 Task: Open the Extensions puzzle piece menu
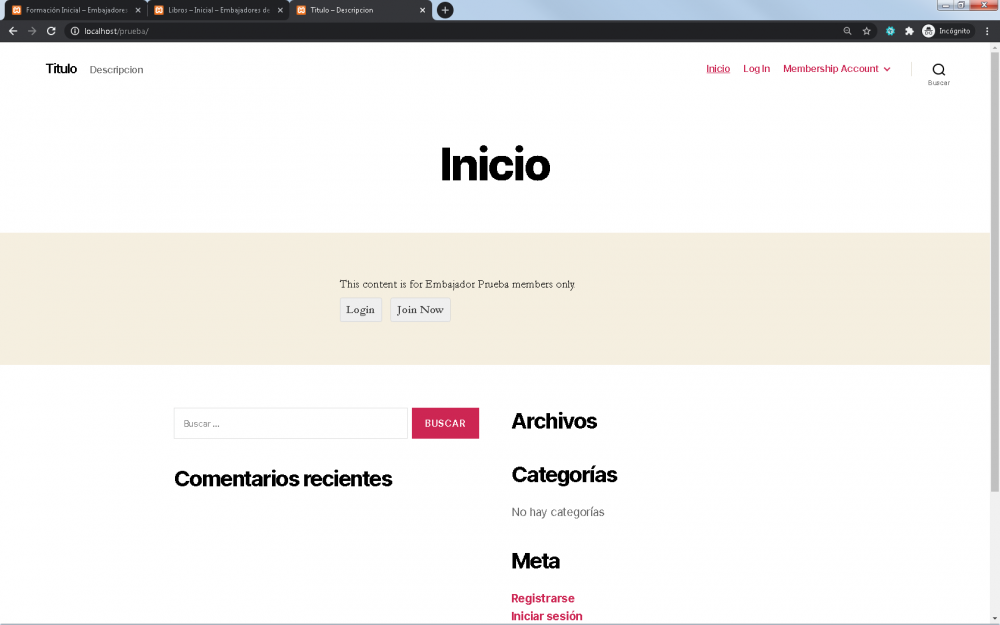909,31
